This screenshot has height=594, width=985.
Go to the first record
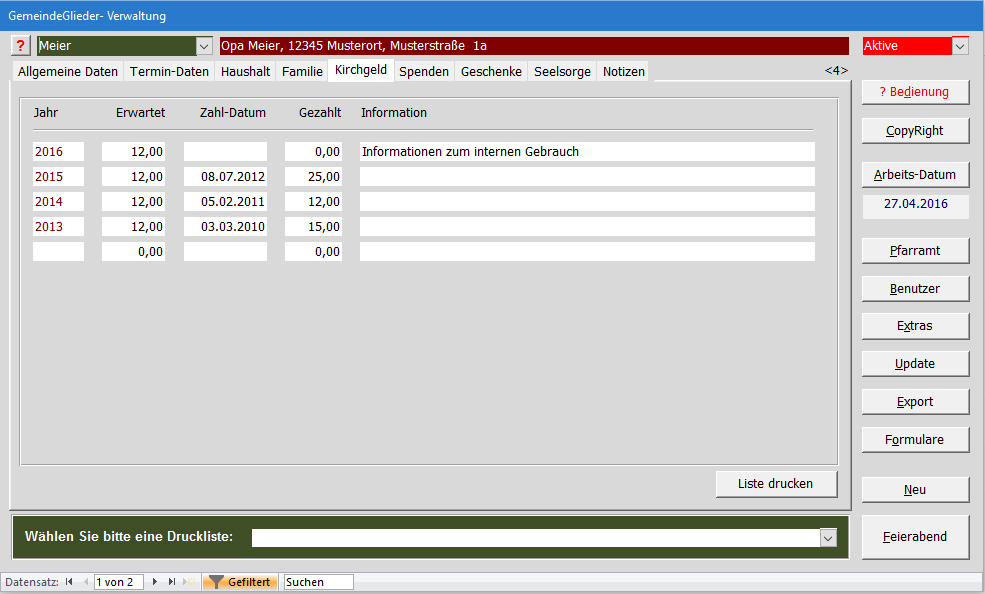(x=69, y=582)
